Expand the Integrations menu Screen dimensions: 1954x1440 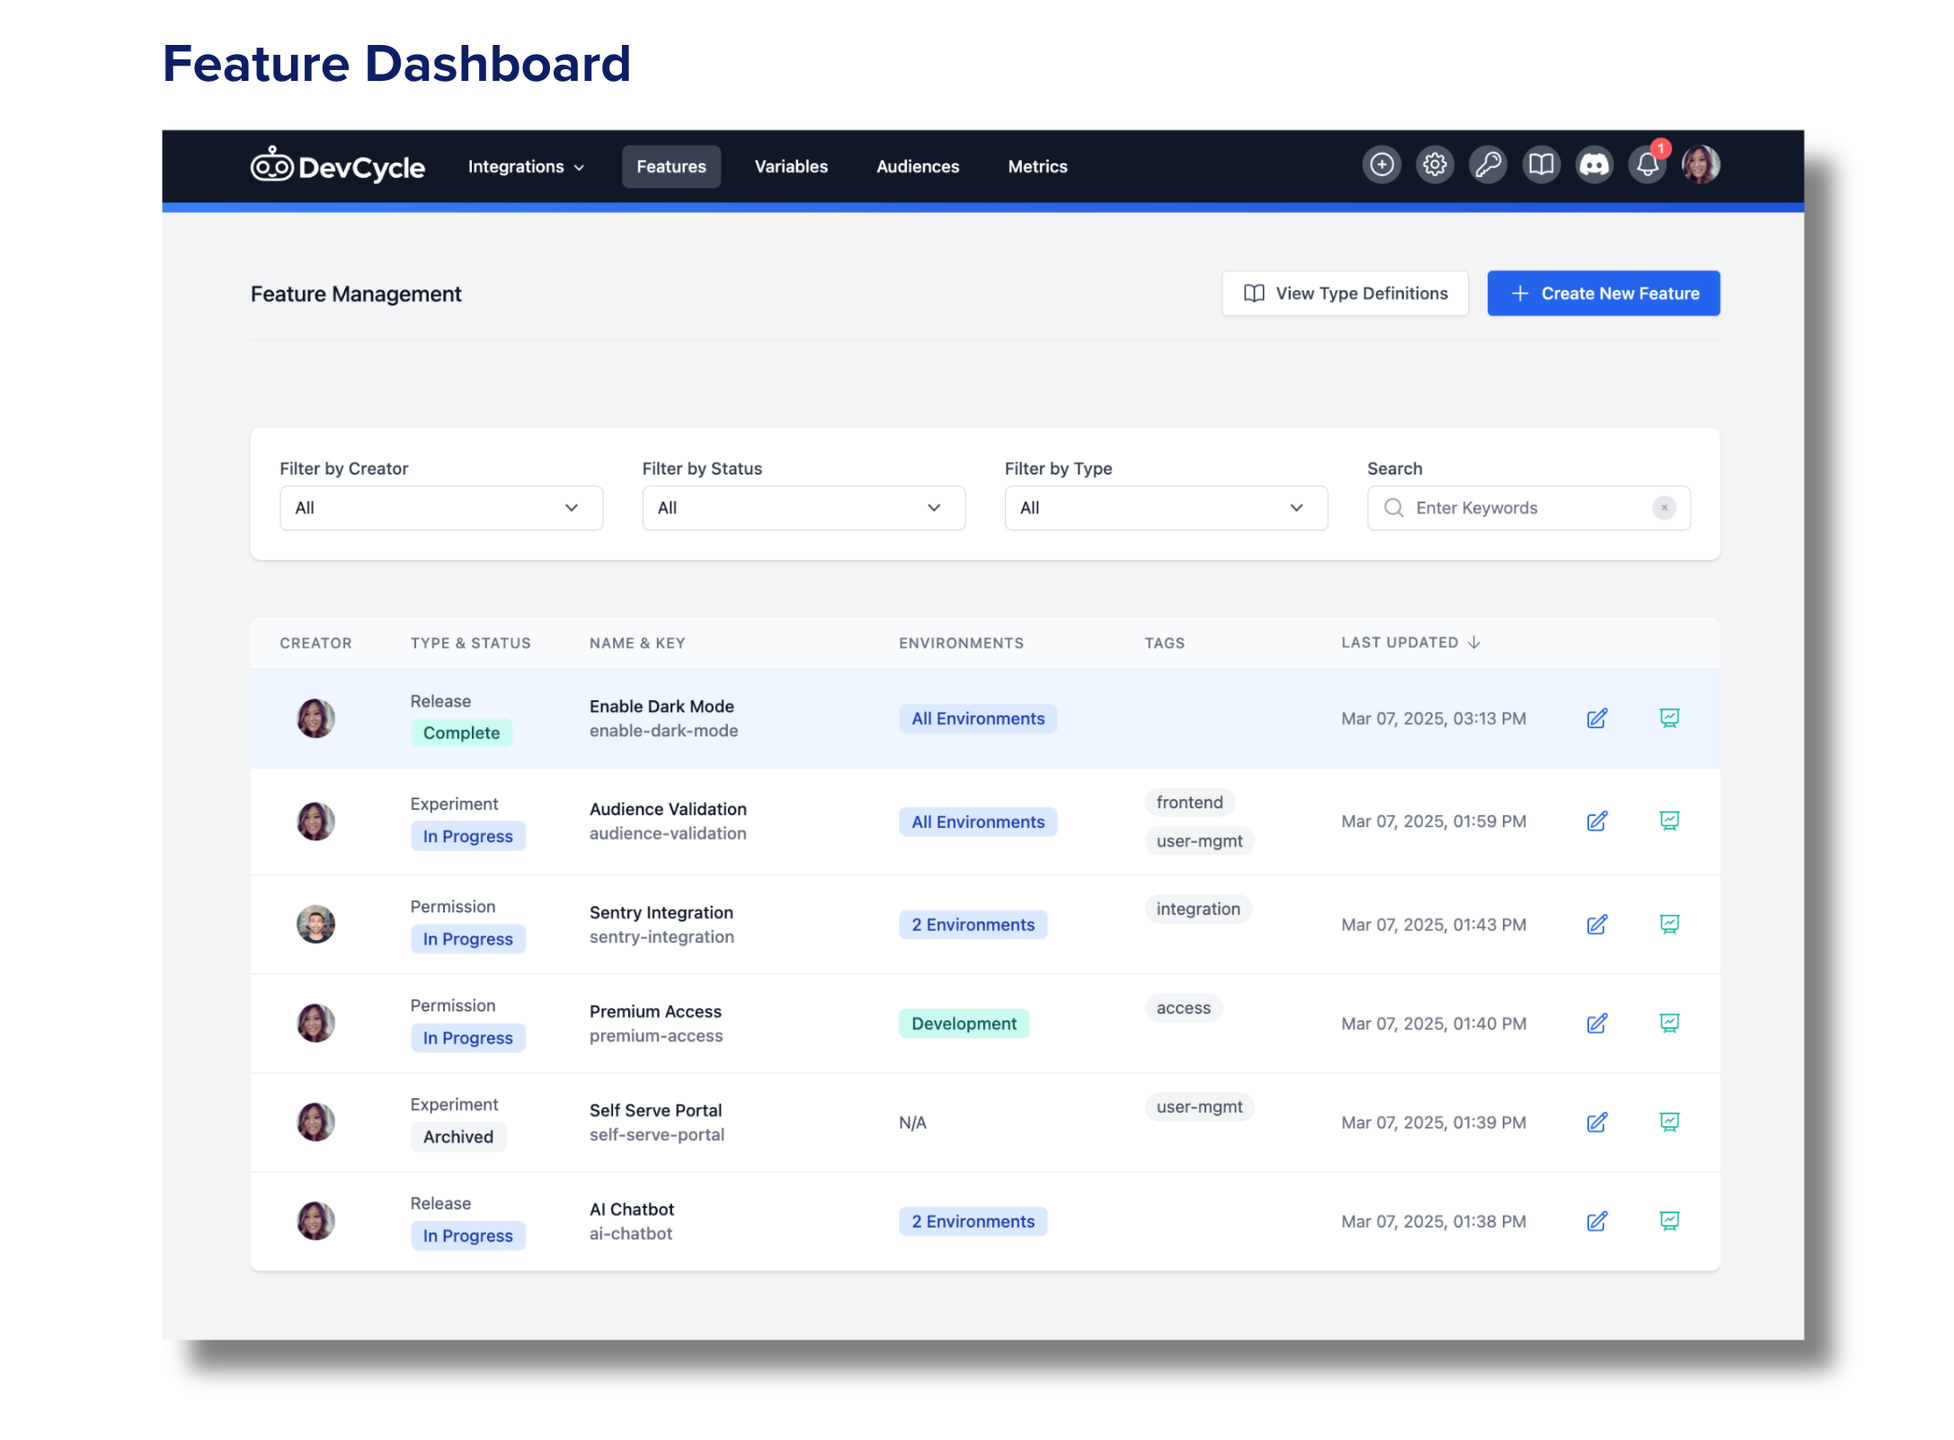coord(526,167)
